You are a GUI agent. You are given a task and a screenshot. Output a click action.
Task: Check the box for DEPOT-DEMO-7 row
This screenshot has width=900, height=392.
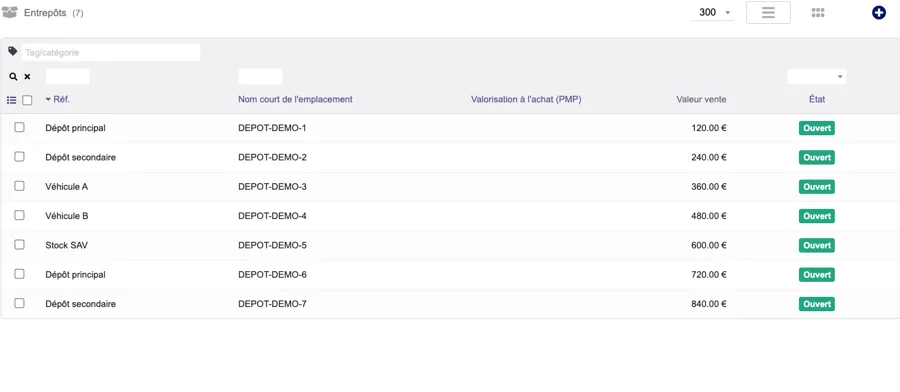(20, 303)
